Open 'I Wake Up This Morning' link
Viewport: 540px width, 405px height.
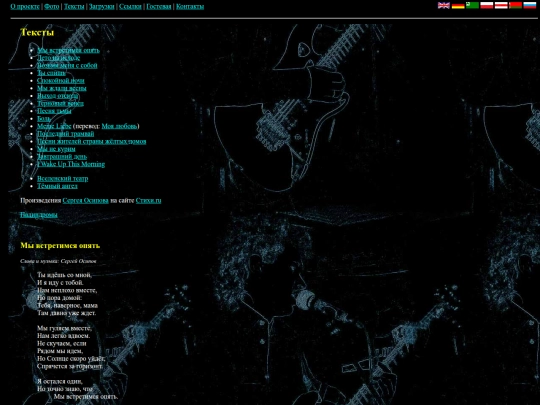(x=71, y=164)
